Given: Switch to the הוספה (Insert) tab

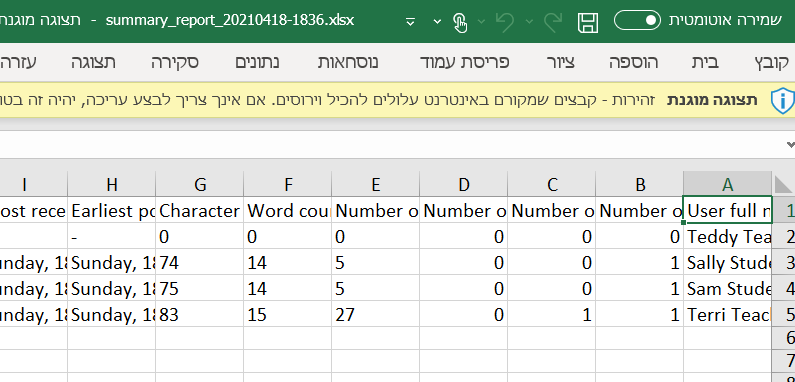Looking at the screenshot, I should 633,62.
